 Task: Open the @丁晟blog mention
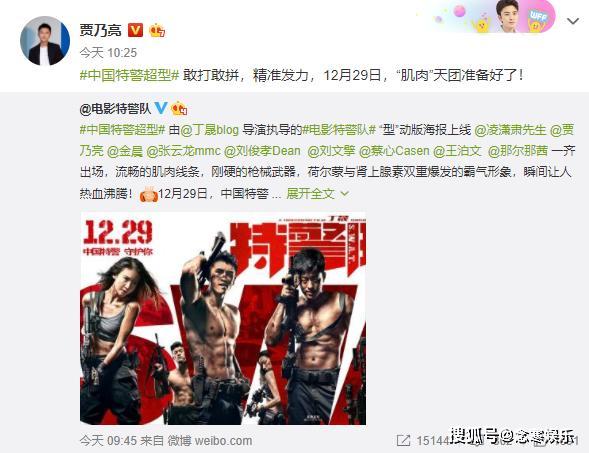click(210, 130)
